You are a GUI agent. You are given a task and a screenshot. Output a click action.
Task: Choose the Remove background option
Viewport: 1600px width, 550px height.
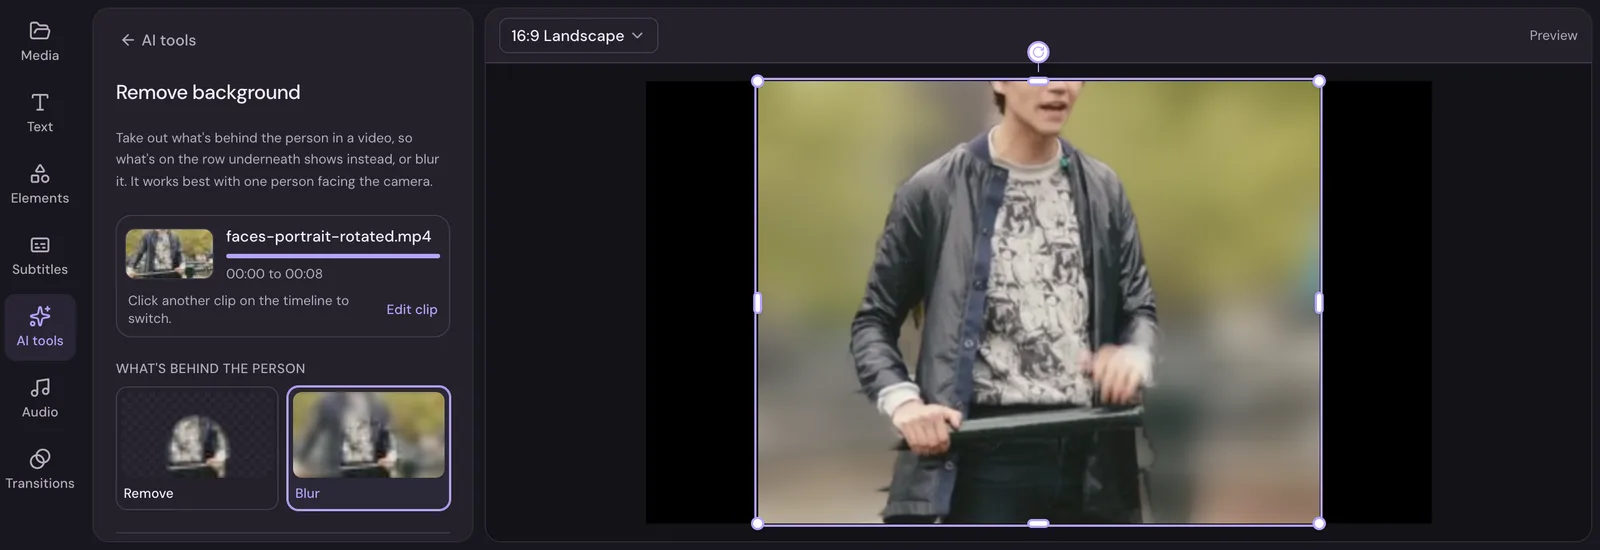pyautogui.click(x=197, y=448)
